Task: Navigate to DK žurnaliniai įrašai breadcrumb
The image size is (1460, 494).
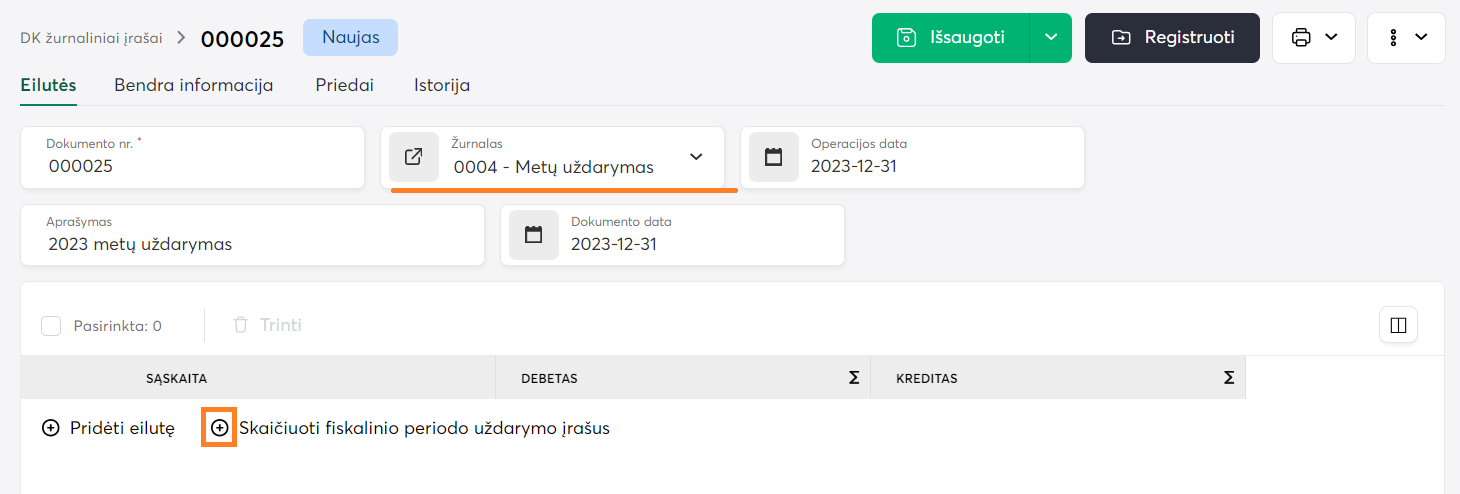Action: [x=91, y=38]
